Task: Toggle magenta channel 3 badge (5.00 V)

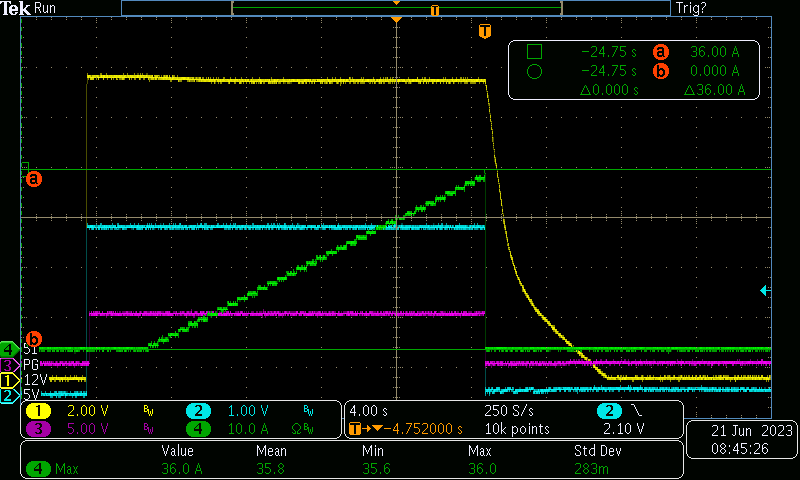Action: click(x=38, y=429)
